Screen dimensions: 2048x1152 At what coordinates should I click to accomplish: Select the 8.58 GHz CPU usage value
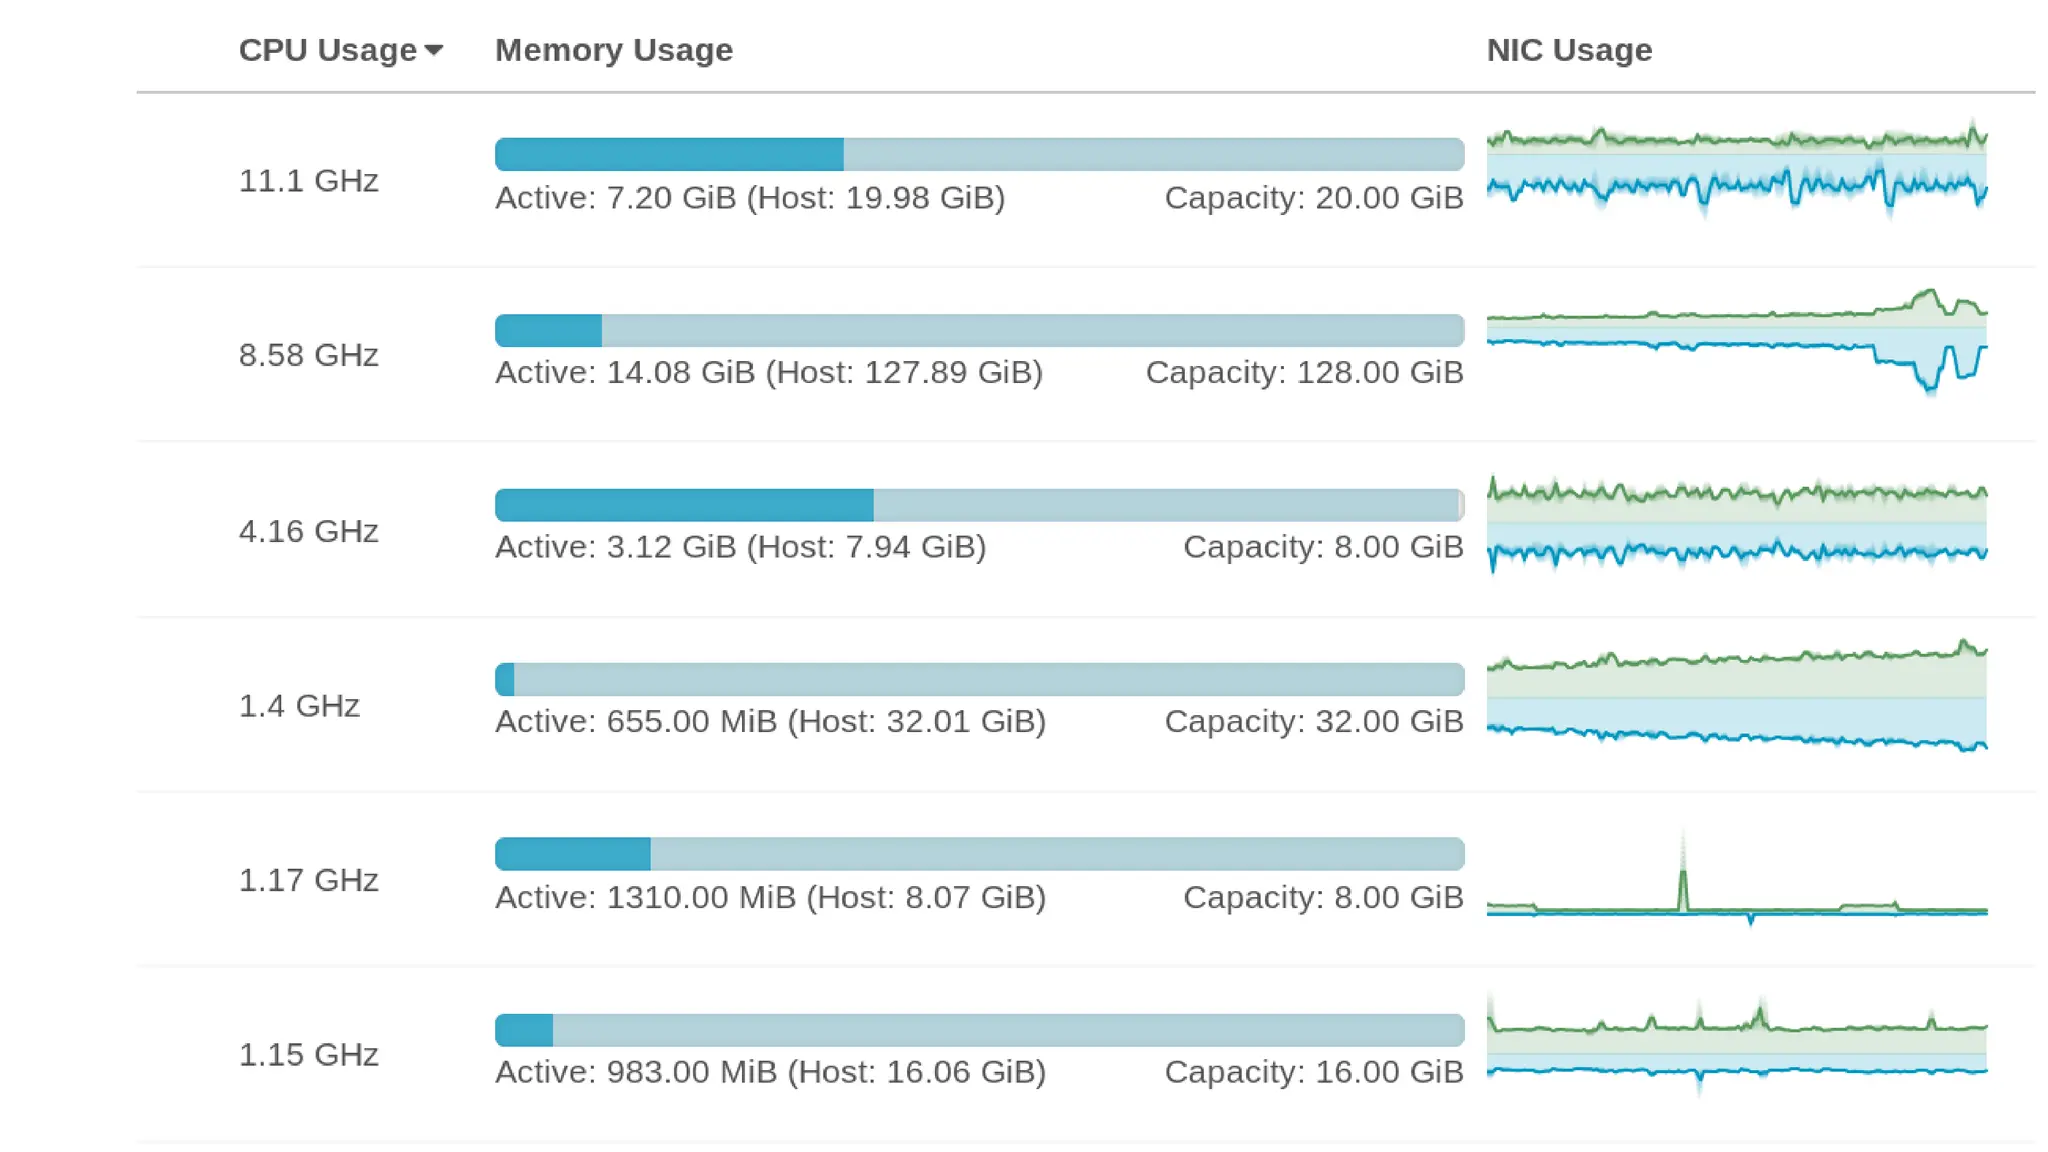click(308, 355)
